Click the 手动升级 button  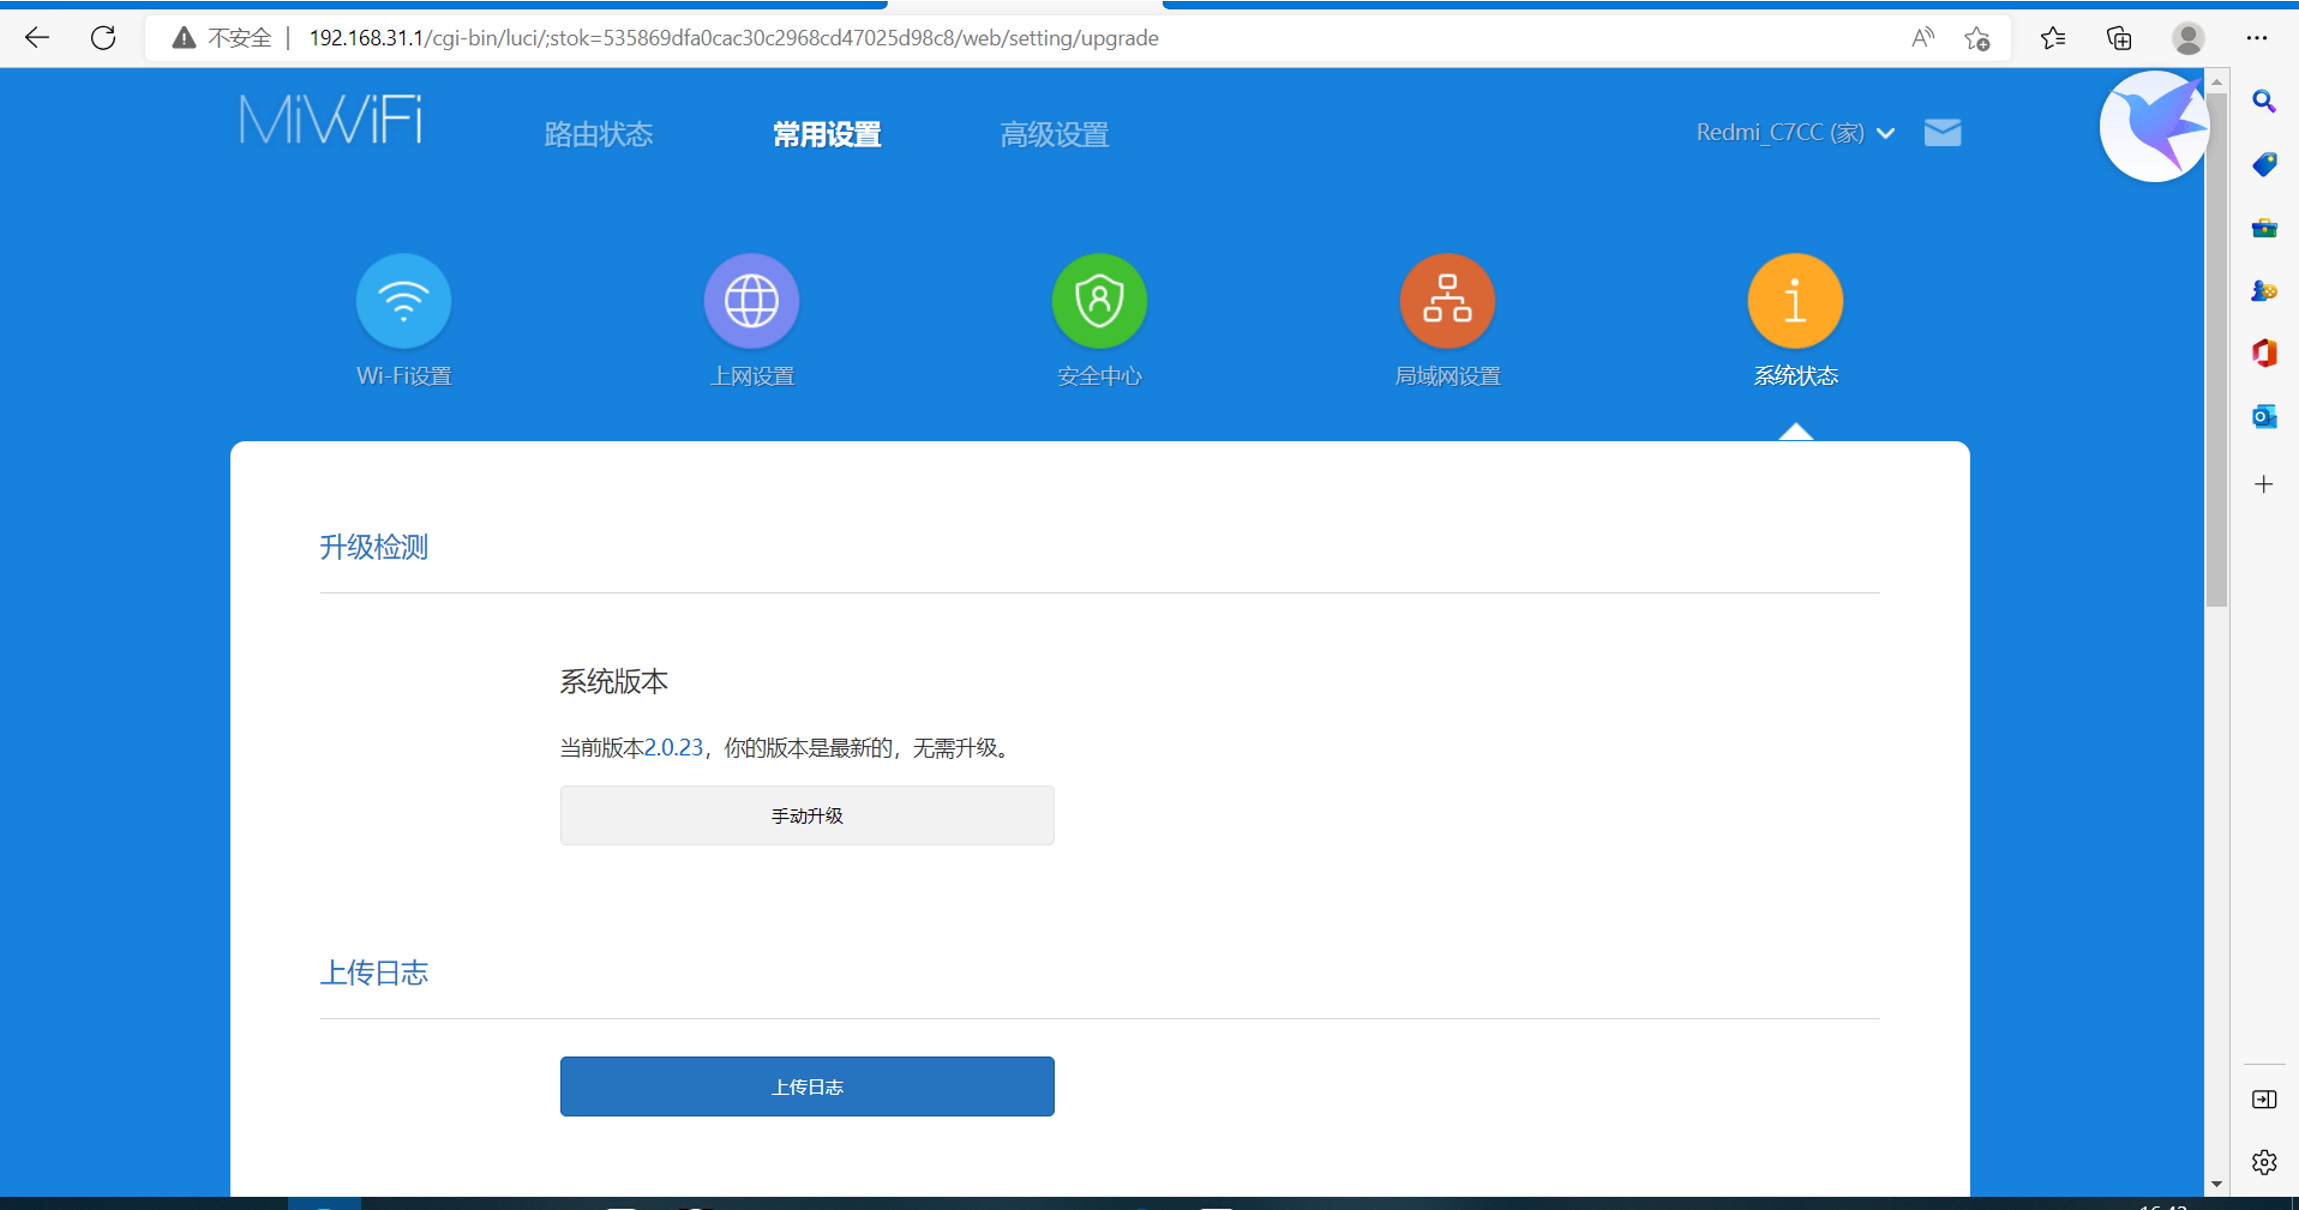click(806, 815)
